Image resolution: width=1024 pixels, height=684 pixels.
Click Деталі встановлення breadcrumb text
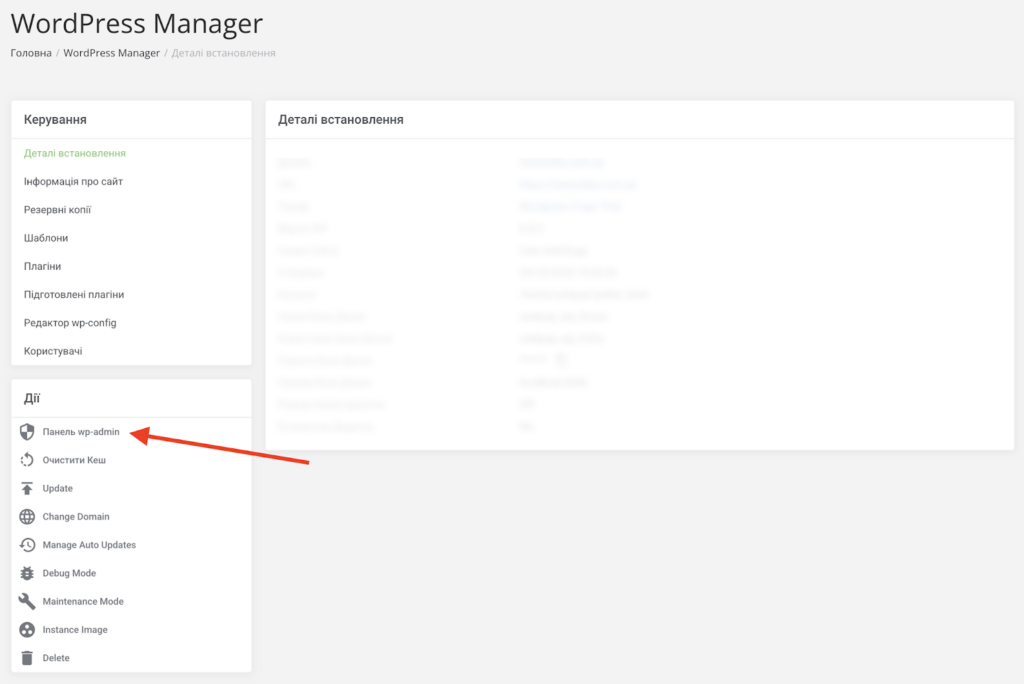point(223,53)
